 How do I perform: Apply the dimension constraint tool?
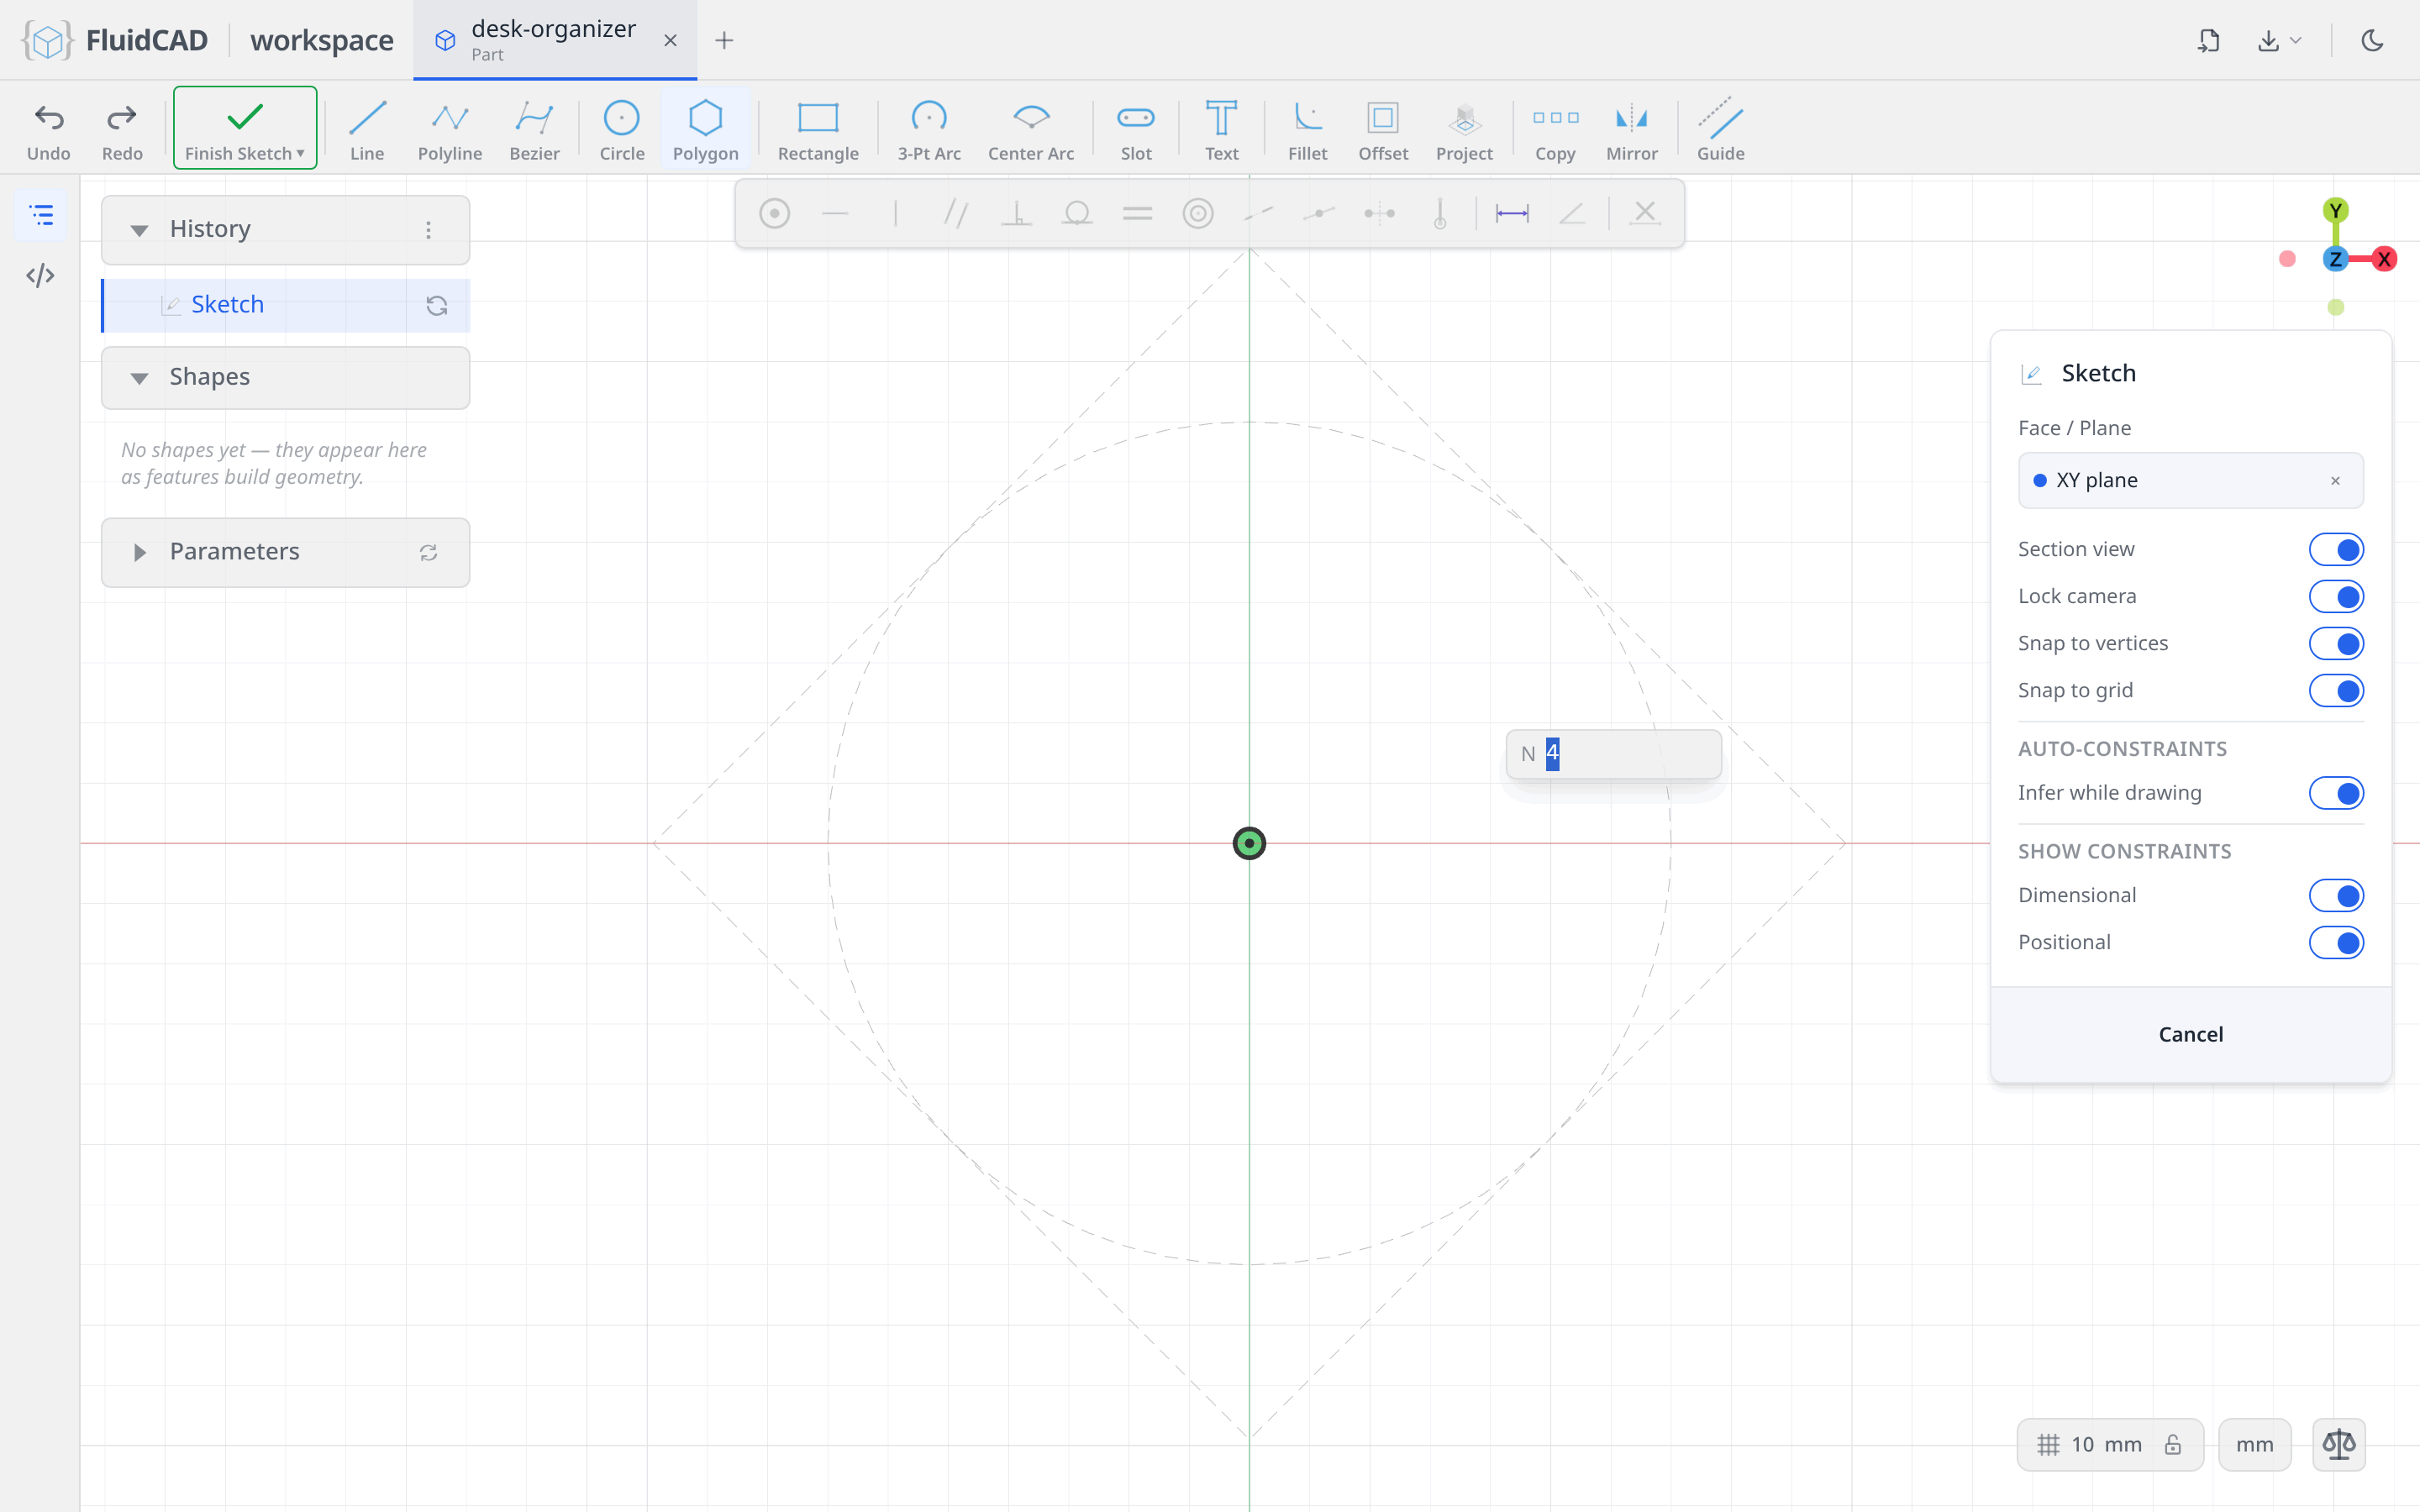tap(1512, 213)
